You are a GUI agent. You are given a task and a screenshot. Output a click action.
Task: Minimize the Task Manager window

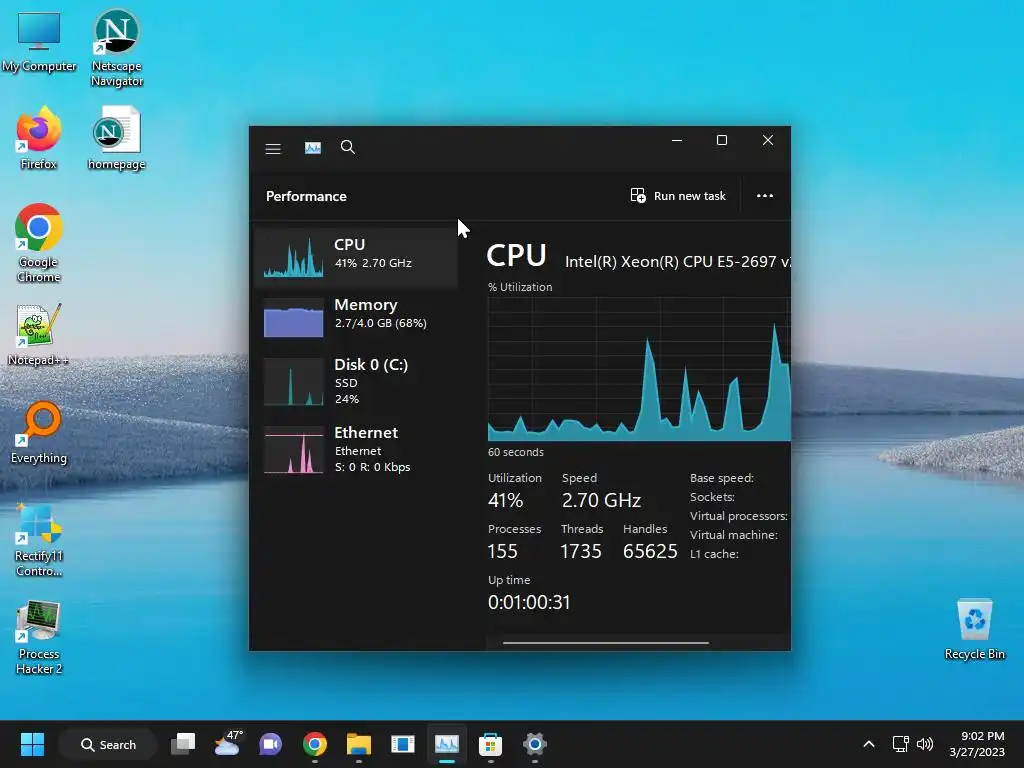[x=677, y=140]
